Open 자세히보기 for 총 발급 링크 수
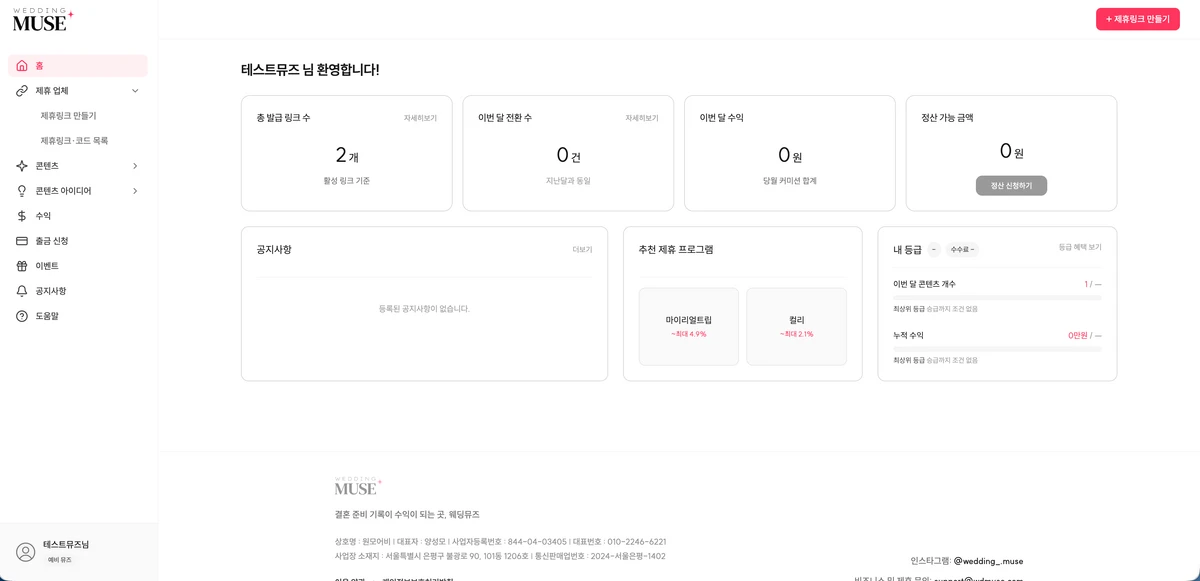The image size is (1200, 581). [x=420, y=118]
